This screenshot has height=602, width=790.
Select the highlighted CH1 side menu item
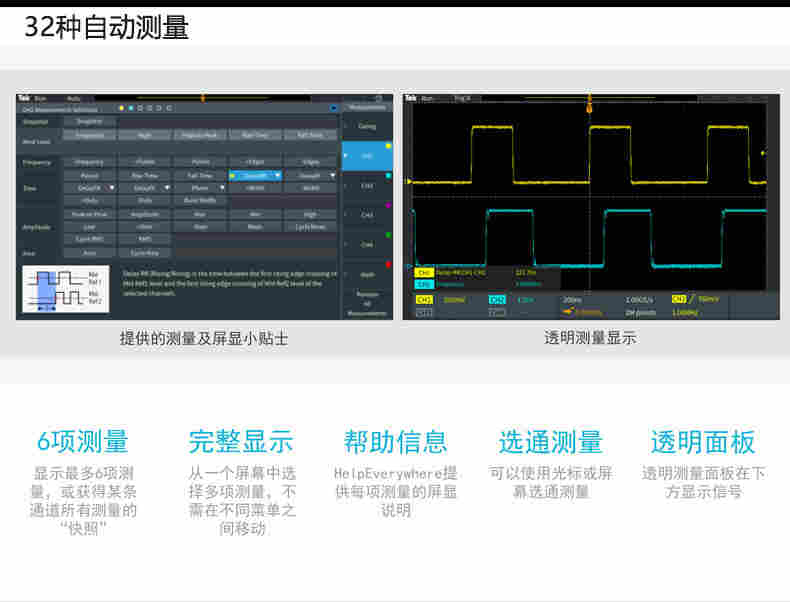pos(367,156)
